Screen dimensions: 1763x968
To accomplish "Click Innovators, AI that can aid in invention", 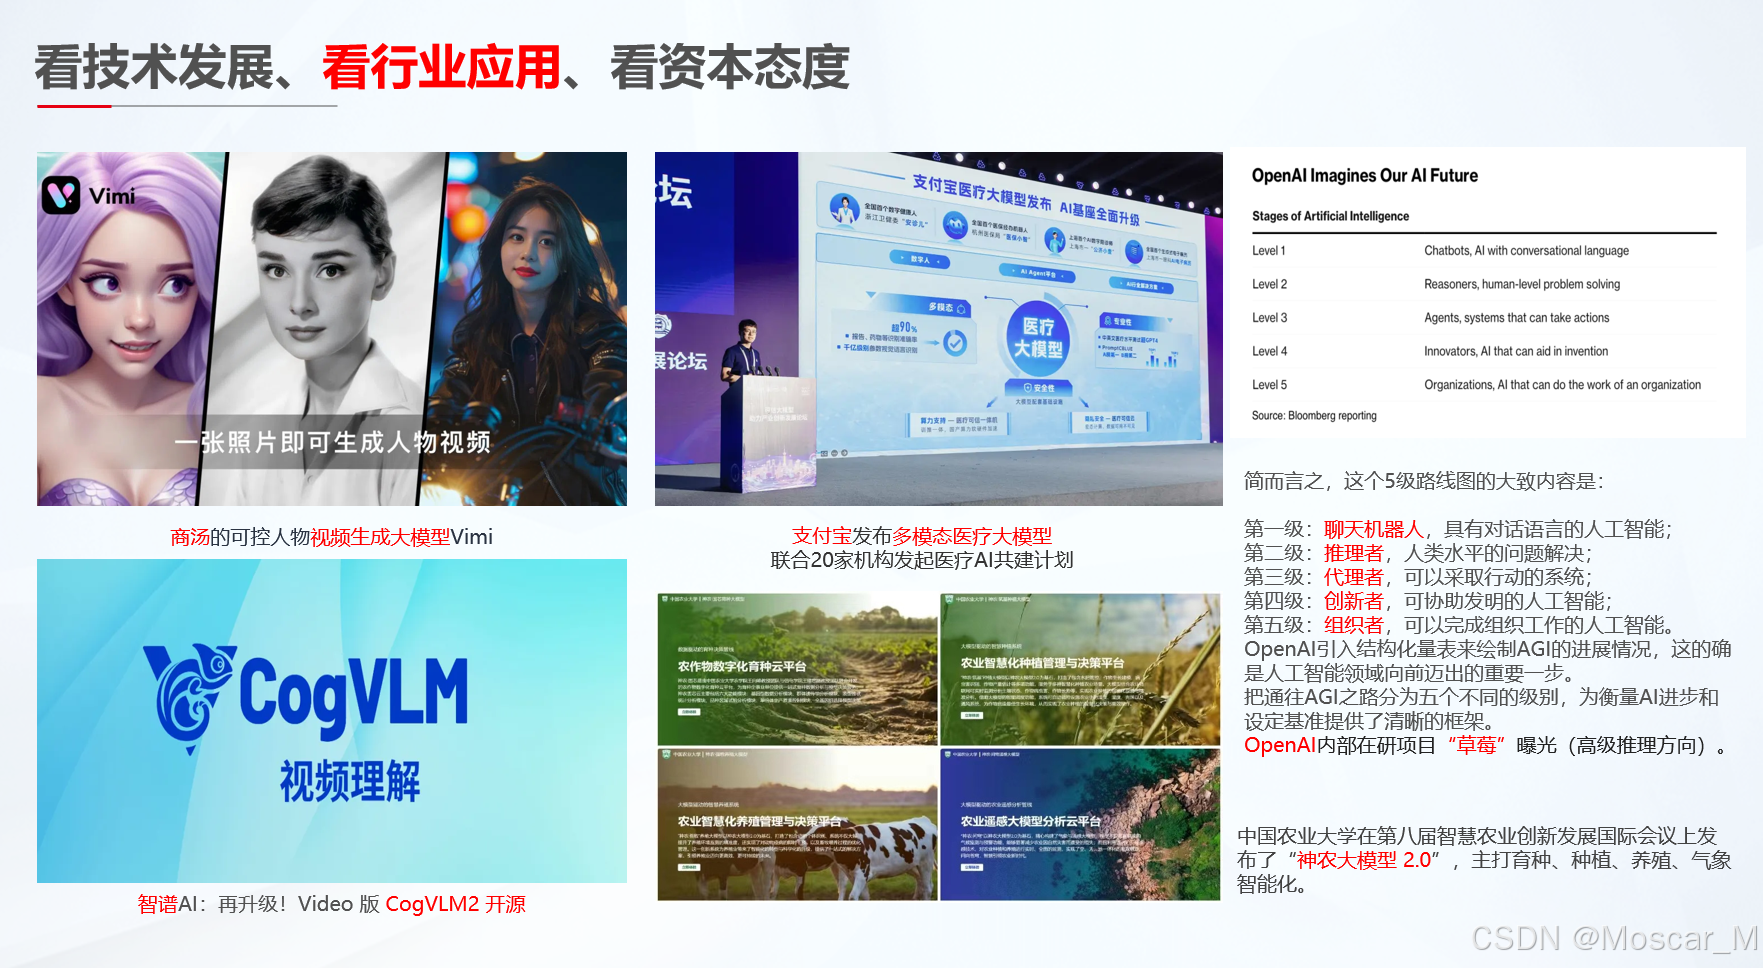I will tap(1516, 351).
